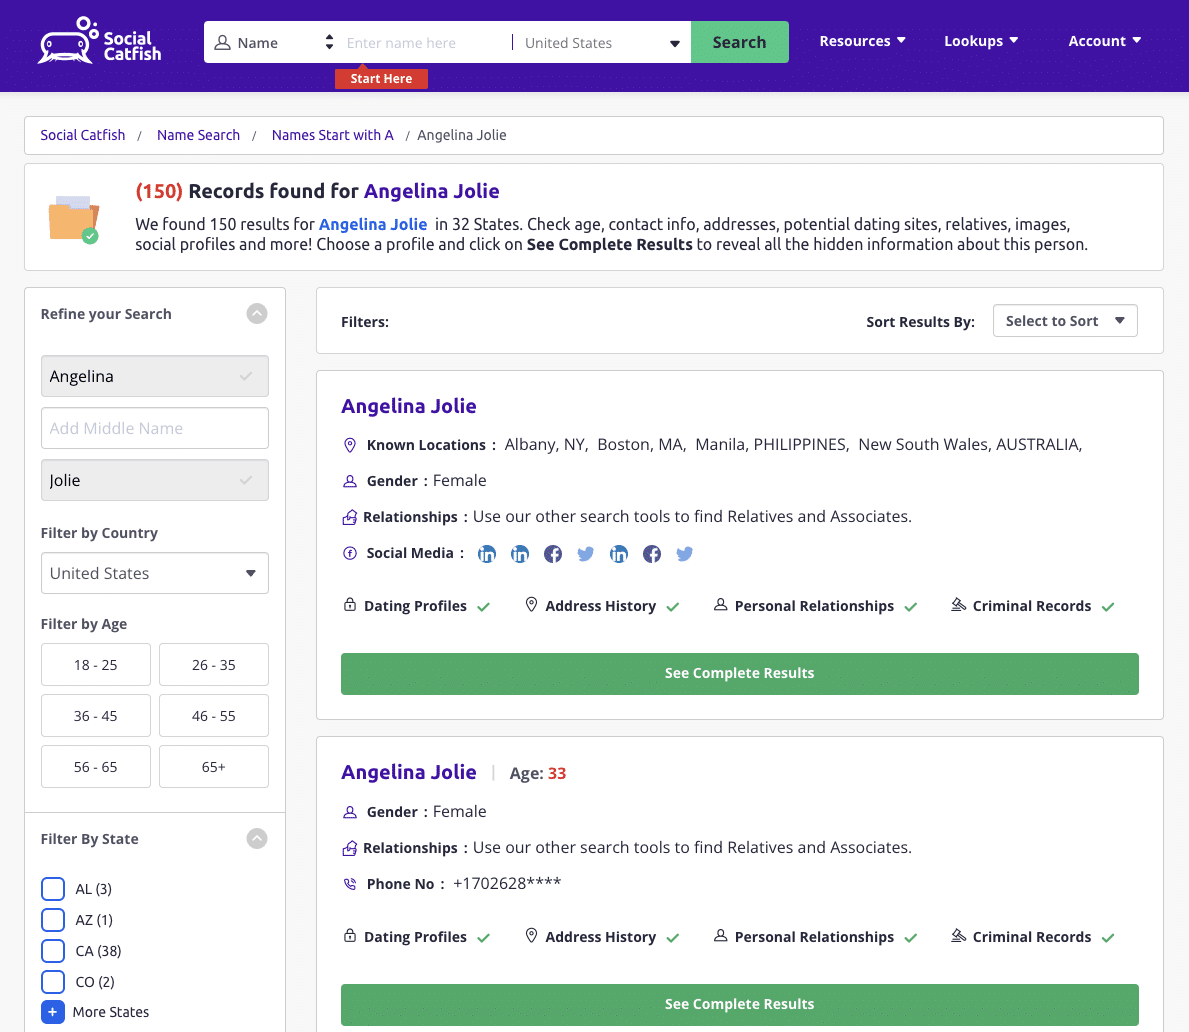Check the AL (3) state checkbox
Screen dimensions: 1189x1032
pyautogui.click(x=53, y=889)
